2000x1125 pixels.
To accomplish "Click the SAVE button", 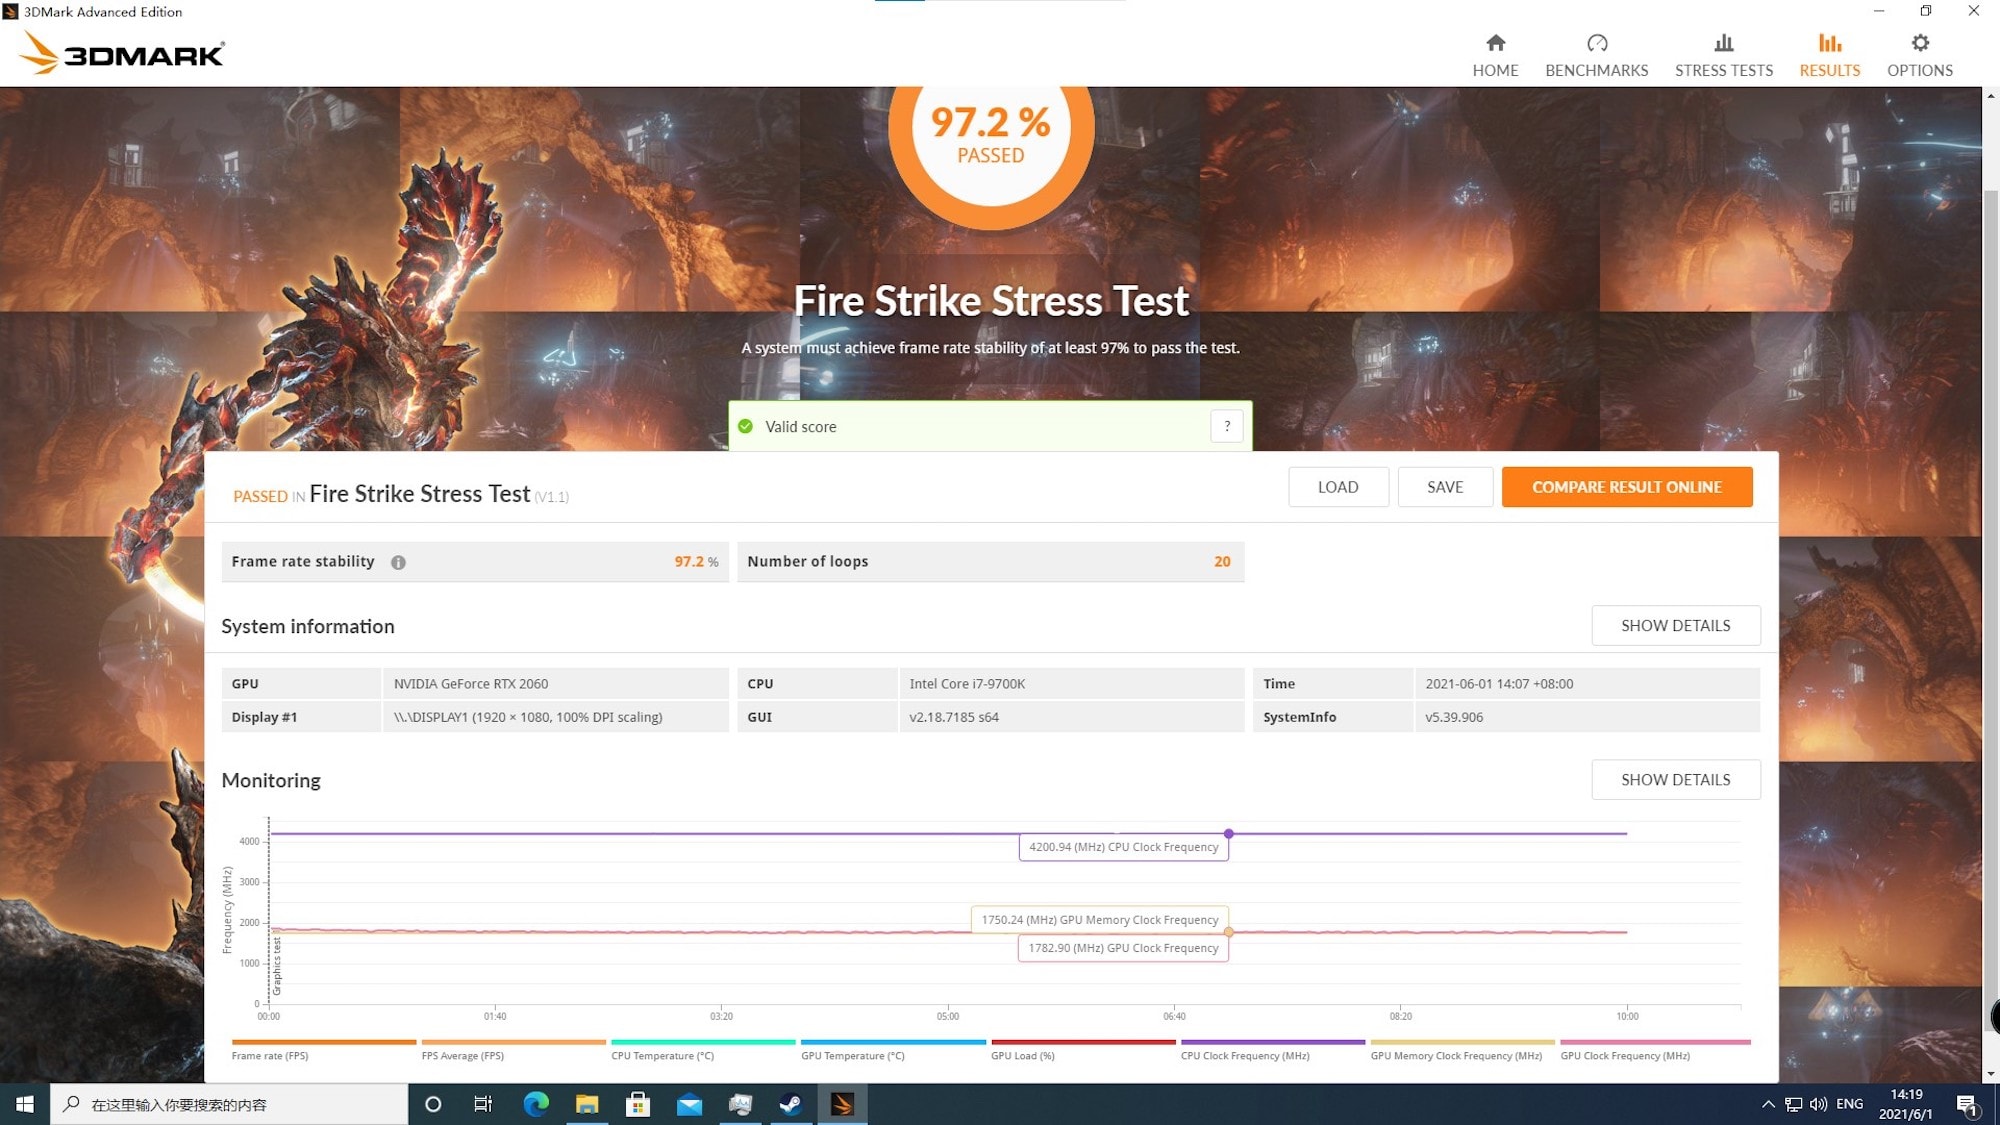I will [x=1445, y=487].
